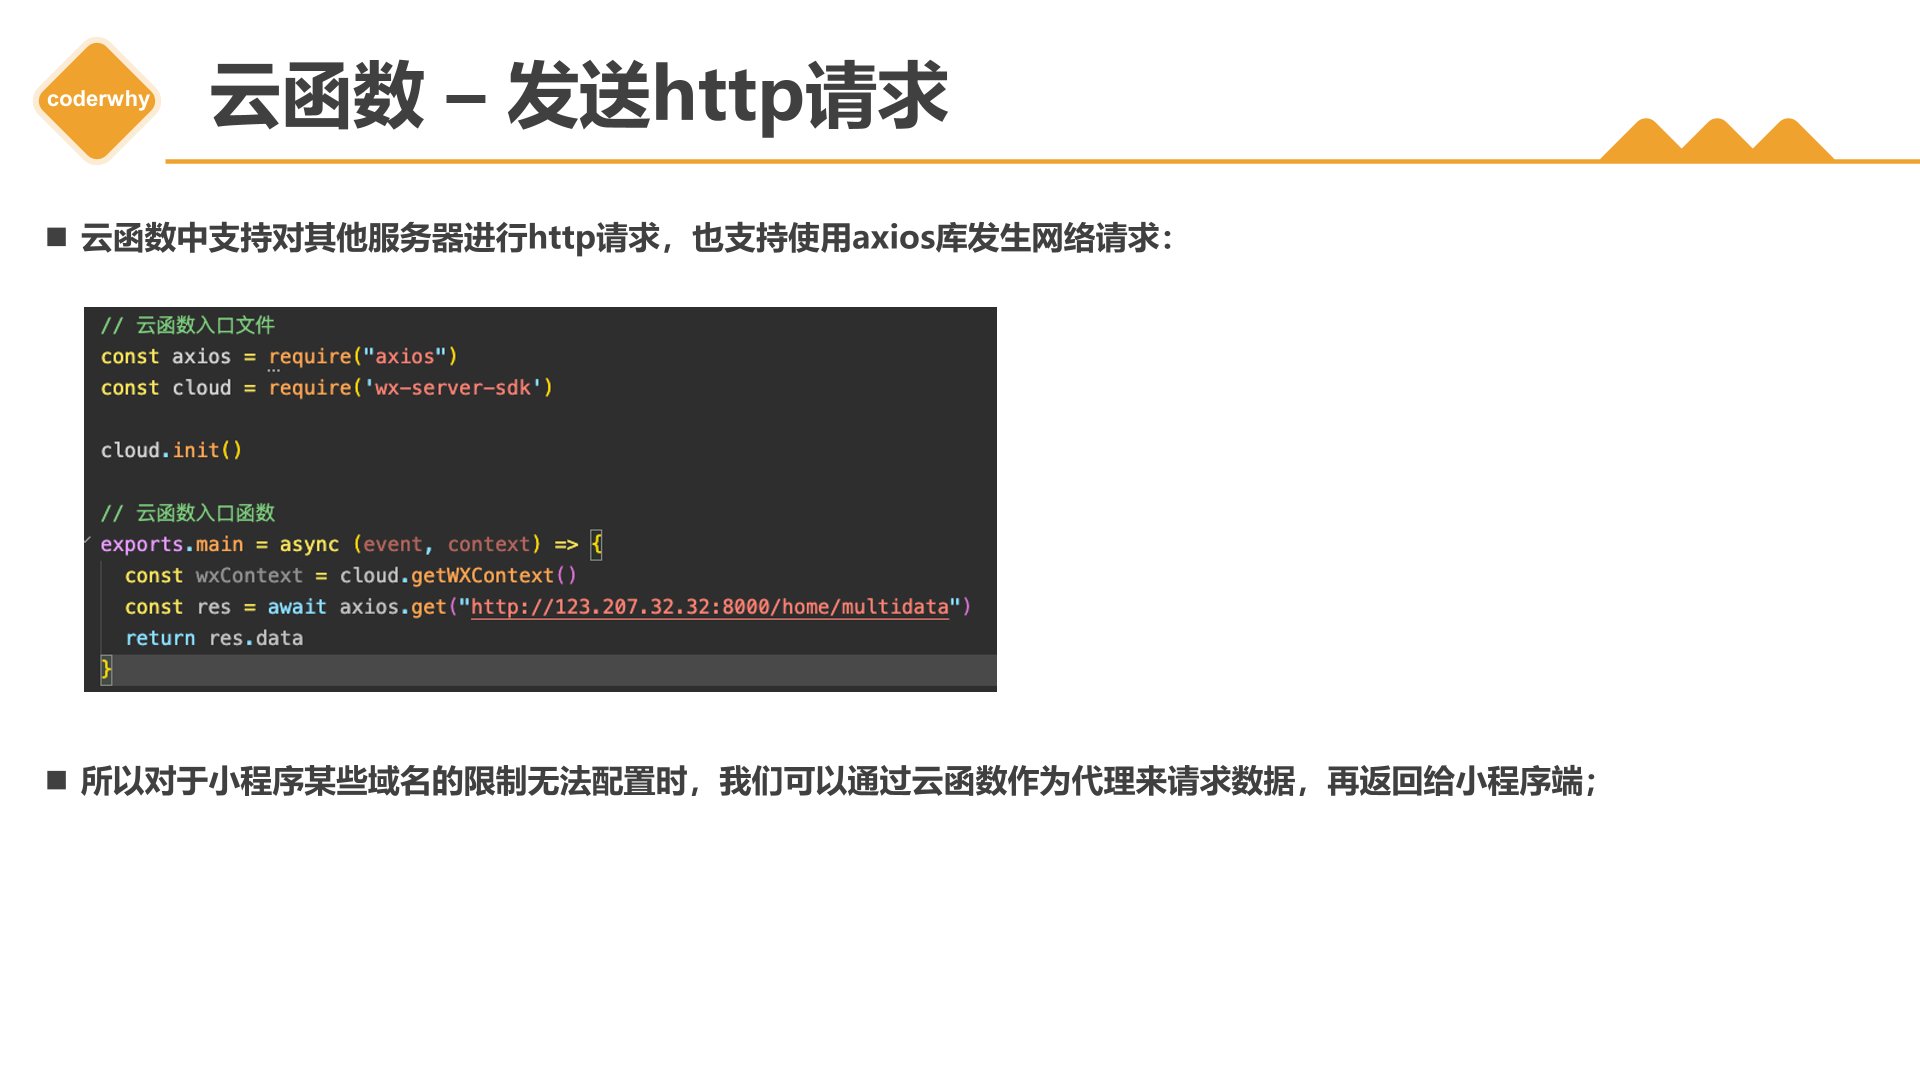Click the first black square bullet marker
The image size is (1920, 1080).
point(57,237)
